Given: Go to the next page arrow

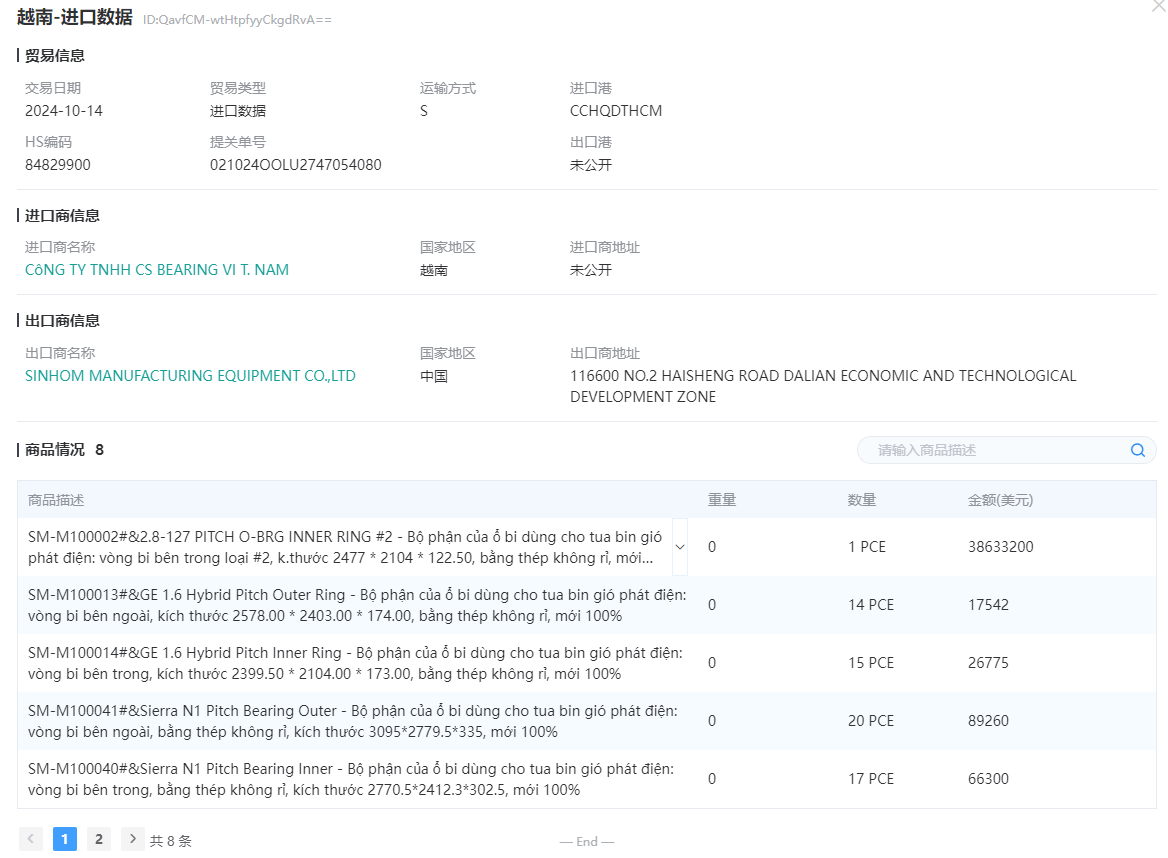Looking at the screenshot, I should click(x=132, y=839).
